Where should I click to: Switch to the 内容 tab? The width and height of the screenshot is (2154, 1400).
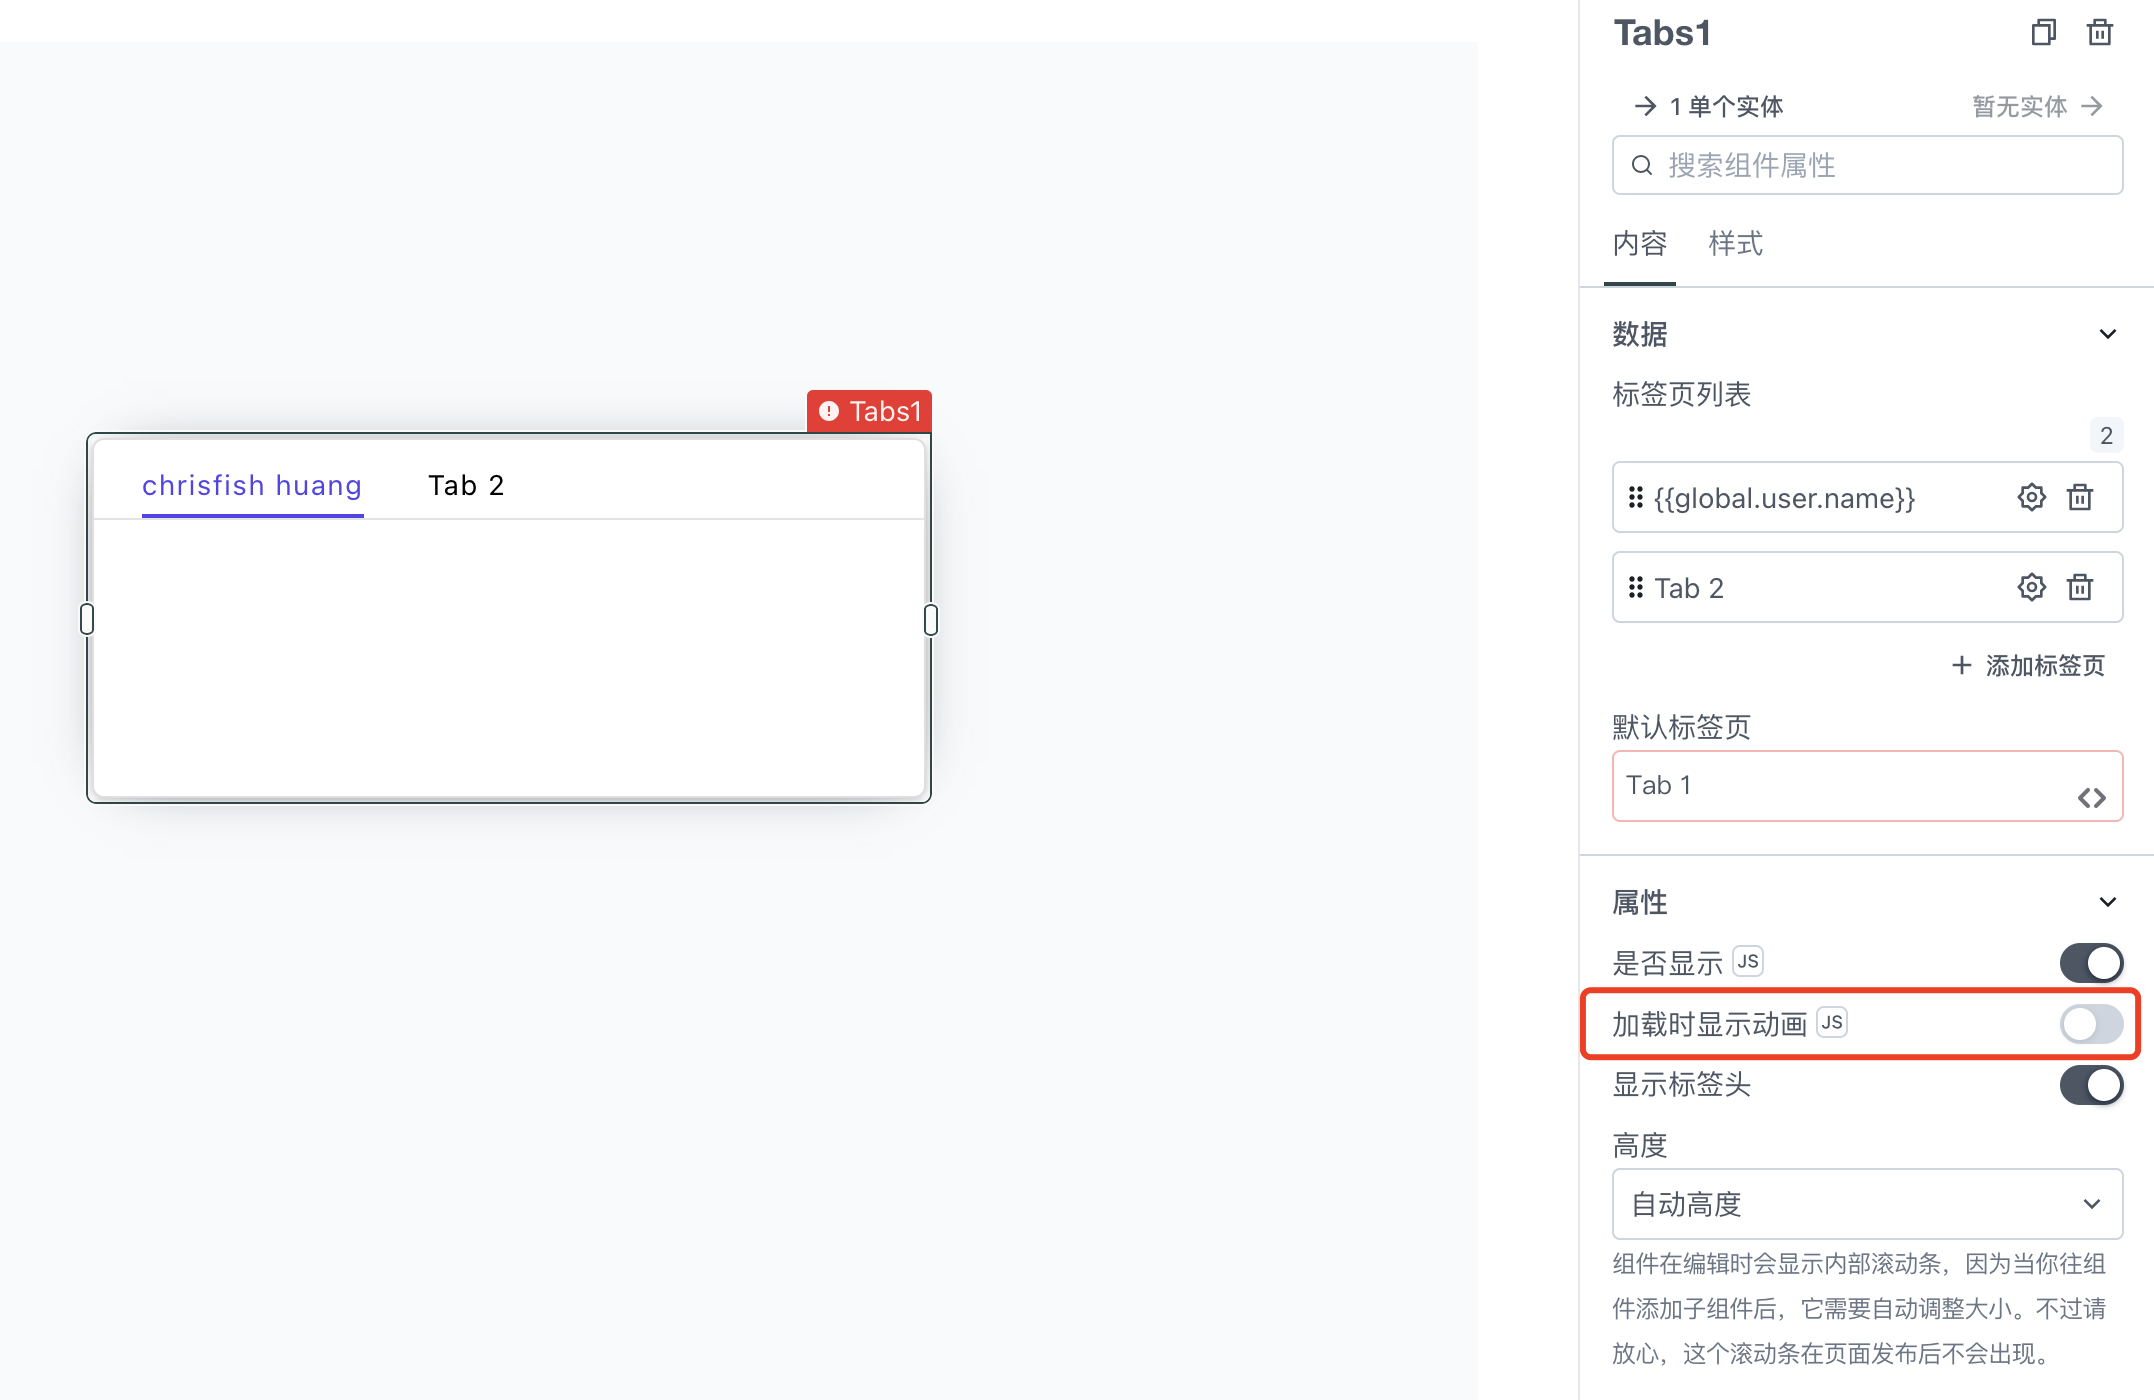coord(1640,244)
